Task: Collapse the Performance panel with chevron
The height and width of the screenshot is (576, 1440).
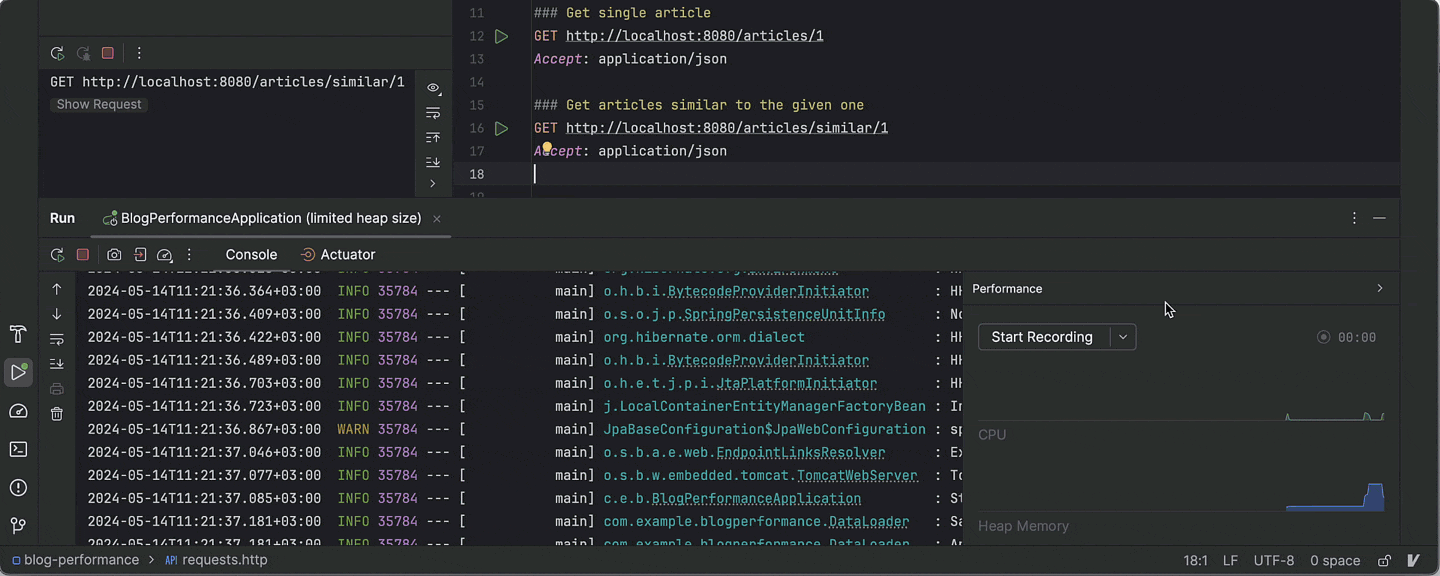Action: (1380, 288)
